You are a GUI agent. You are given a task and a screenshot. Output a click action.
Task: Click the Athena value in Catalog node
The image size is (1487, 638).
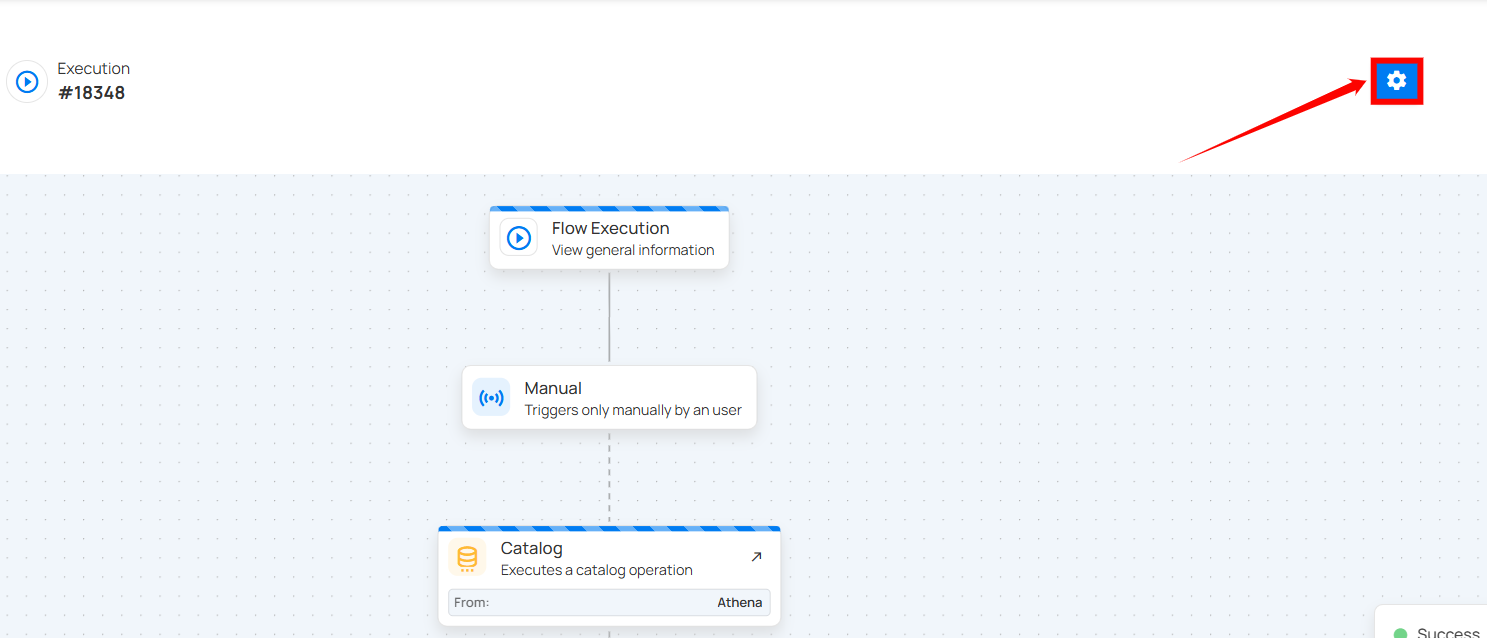pos(739,602)
